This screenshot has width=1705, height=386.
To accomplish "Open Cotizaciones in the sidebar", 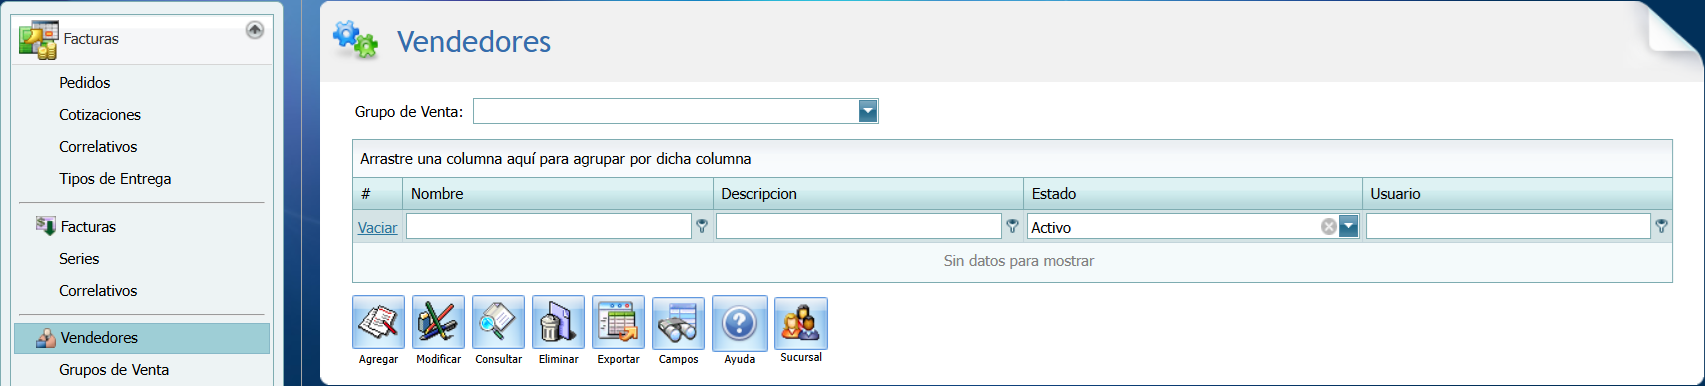I will tap(100, 115).
